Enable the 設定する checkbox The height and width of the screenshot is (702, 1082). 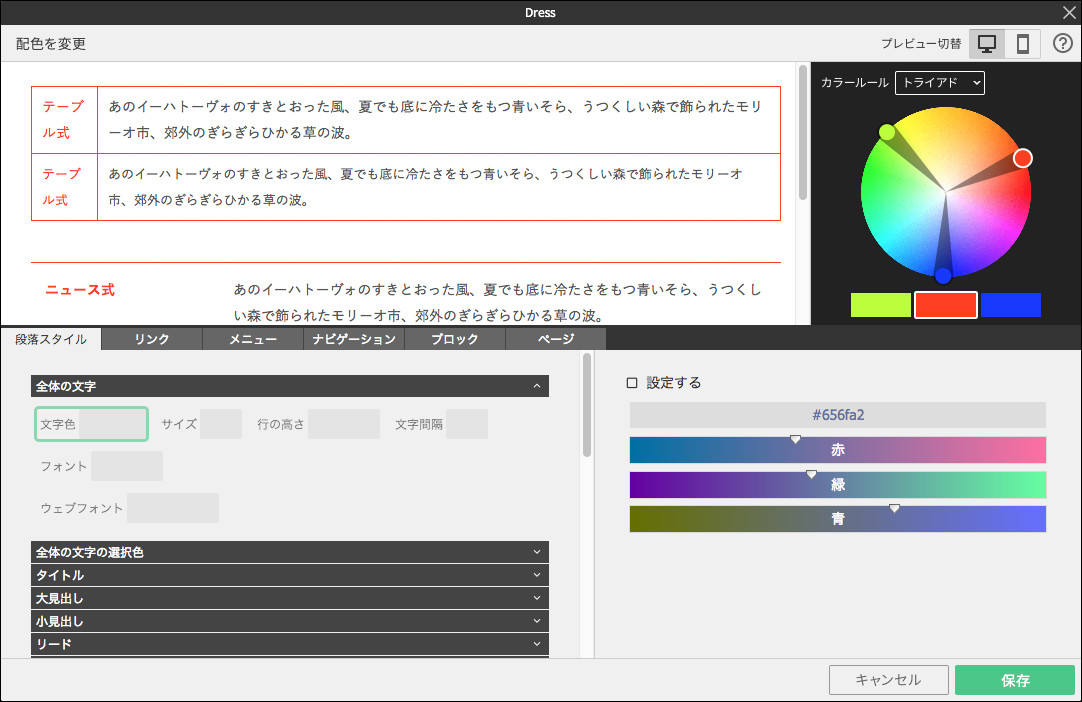[631, 382]
